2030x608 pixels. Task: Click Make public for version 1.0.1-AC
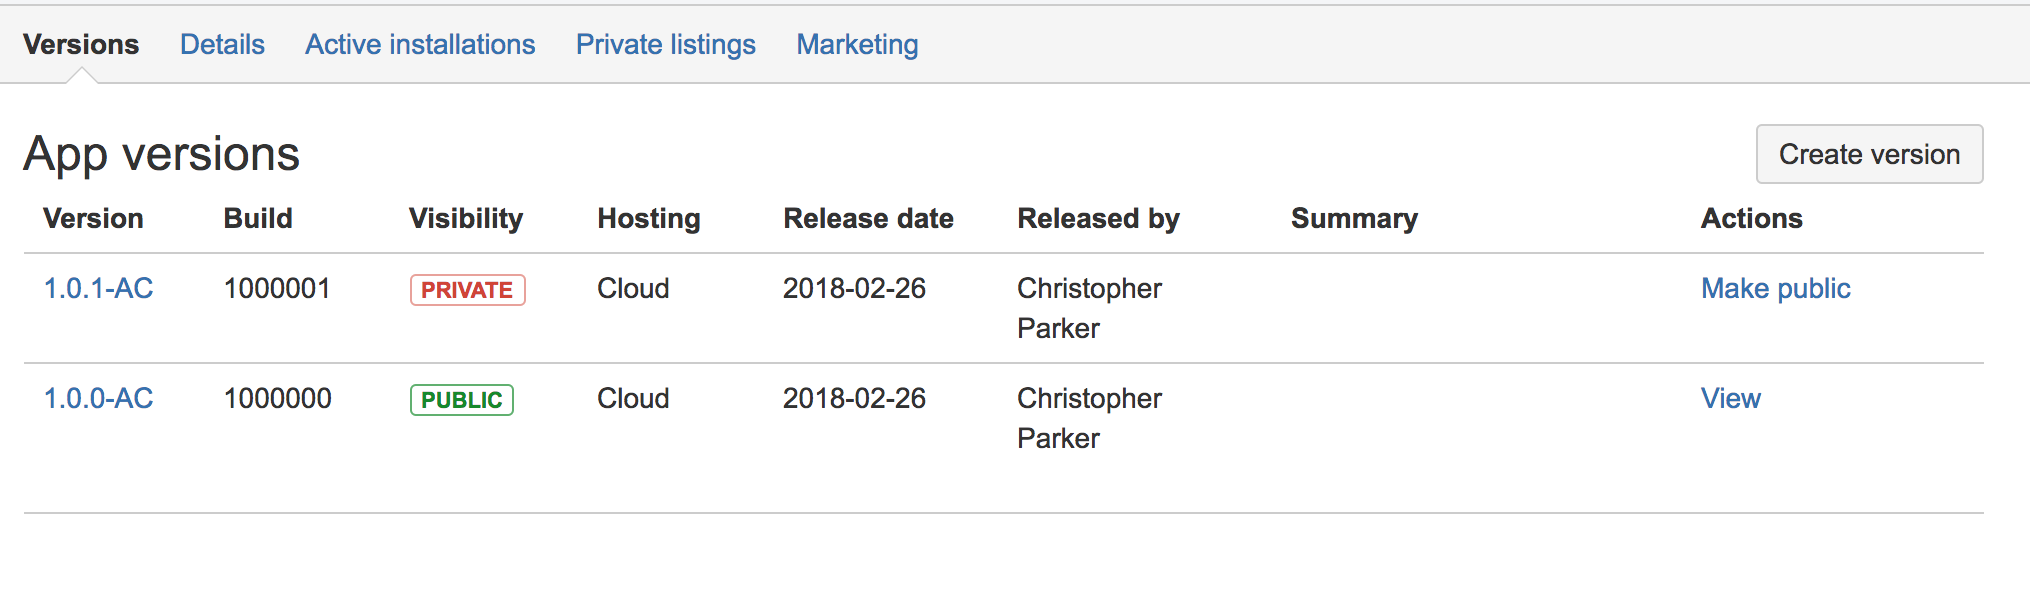[1775, 289]
